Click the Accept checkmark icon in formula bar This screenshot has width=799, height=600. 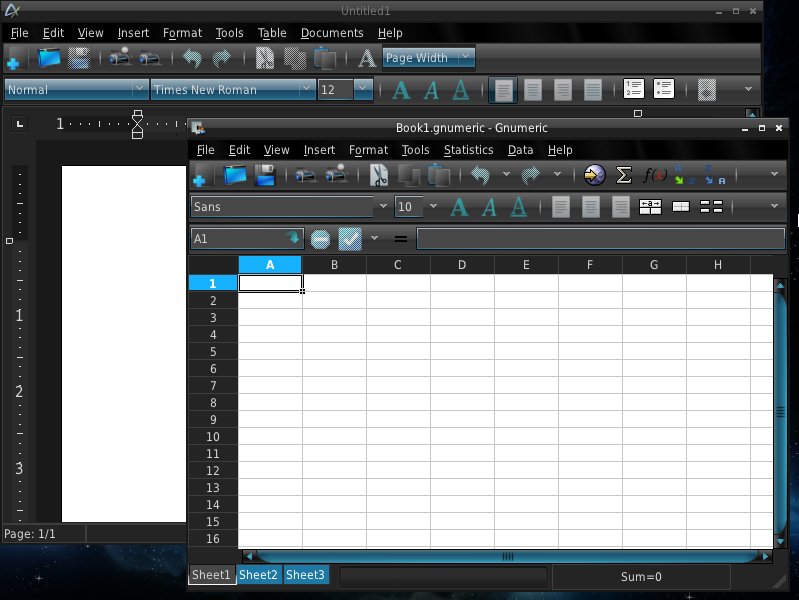tap(350, 239)
